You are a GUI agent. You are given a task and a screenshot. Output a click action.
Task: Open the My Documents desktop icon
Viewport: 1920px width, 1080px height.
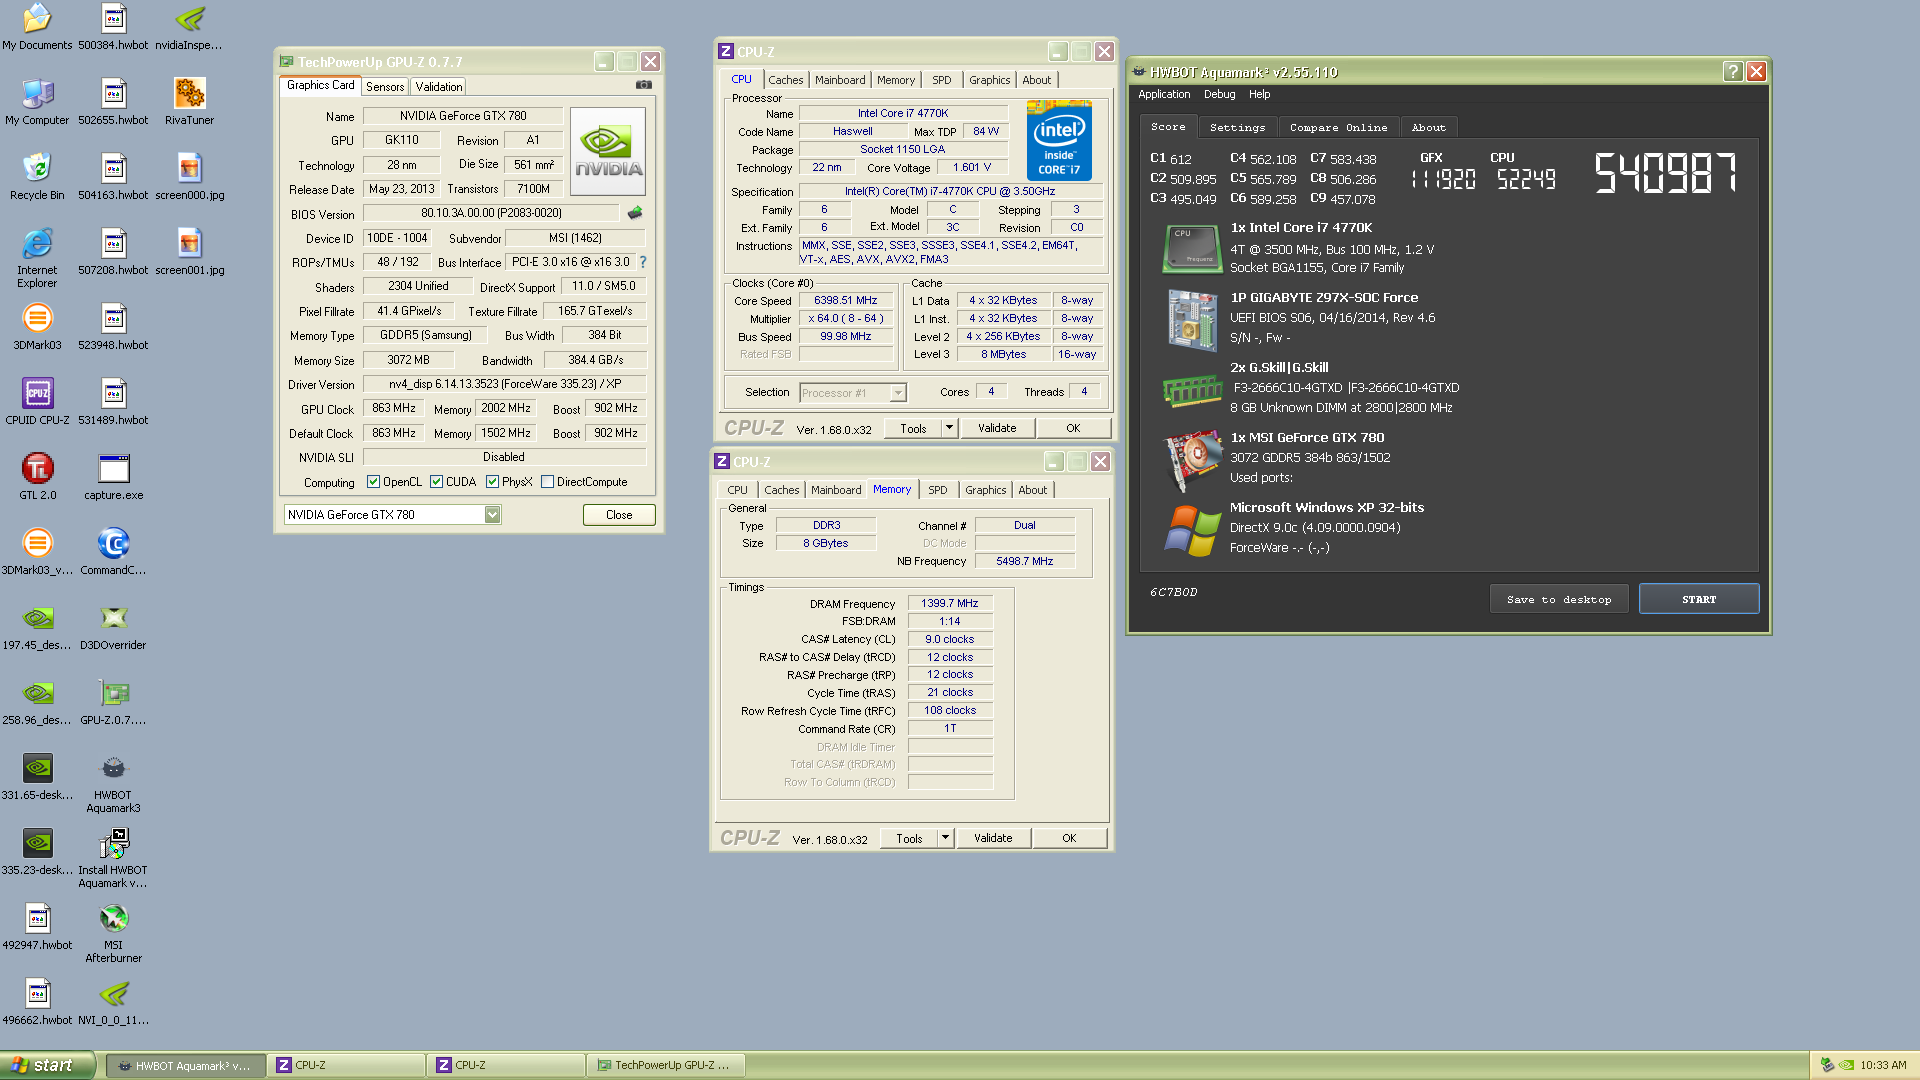click(x=37, y=26)
